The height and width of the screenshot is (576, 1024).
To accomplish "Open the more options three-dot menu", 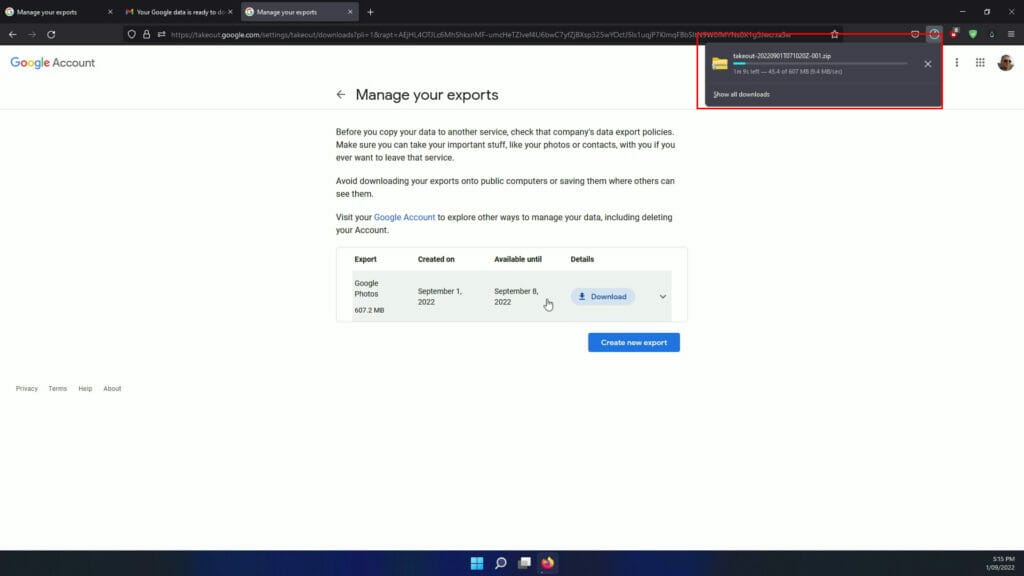I will 956,62.
